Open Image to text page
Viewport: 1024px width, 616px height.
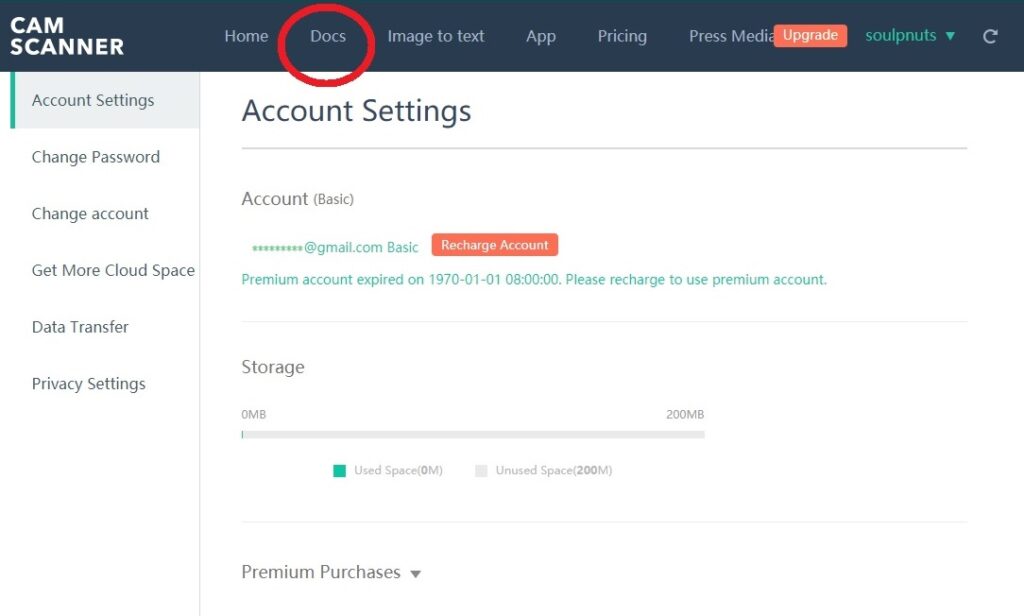coord(436,36)
